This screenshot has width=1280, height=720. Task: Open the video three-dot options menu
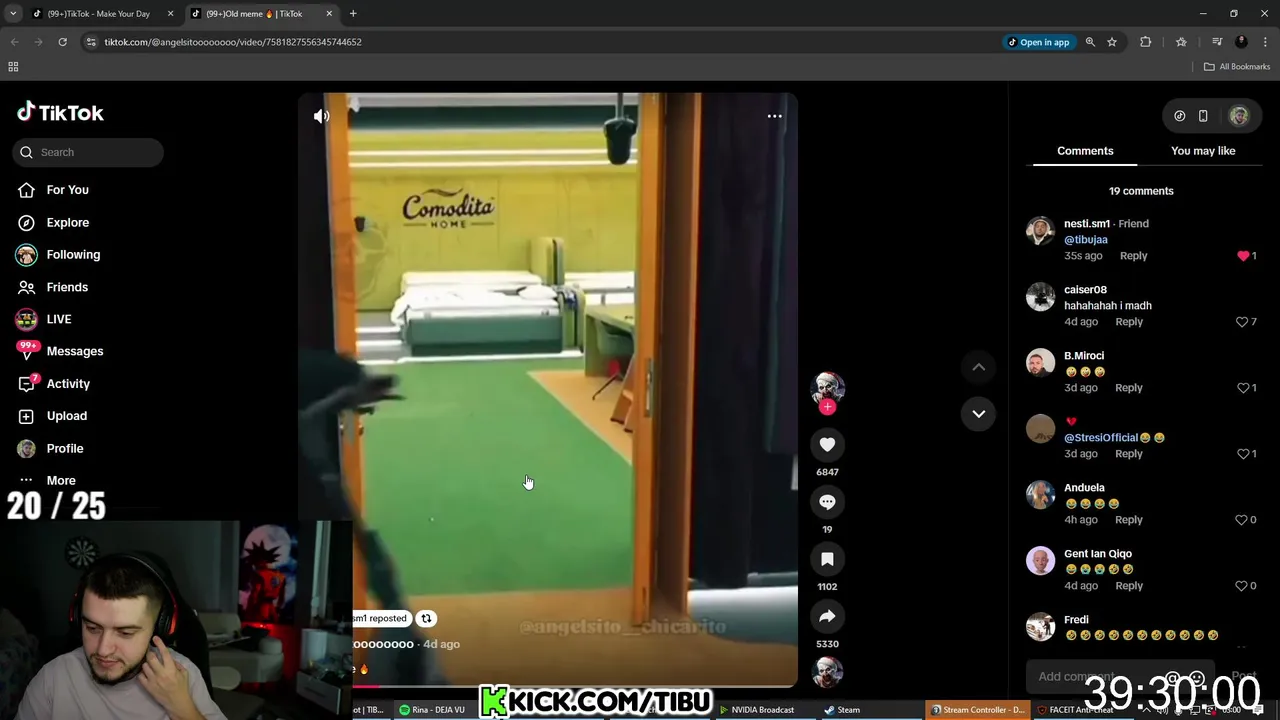tap(774, 116)
